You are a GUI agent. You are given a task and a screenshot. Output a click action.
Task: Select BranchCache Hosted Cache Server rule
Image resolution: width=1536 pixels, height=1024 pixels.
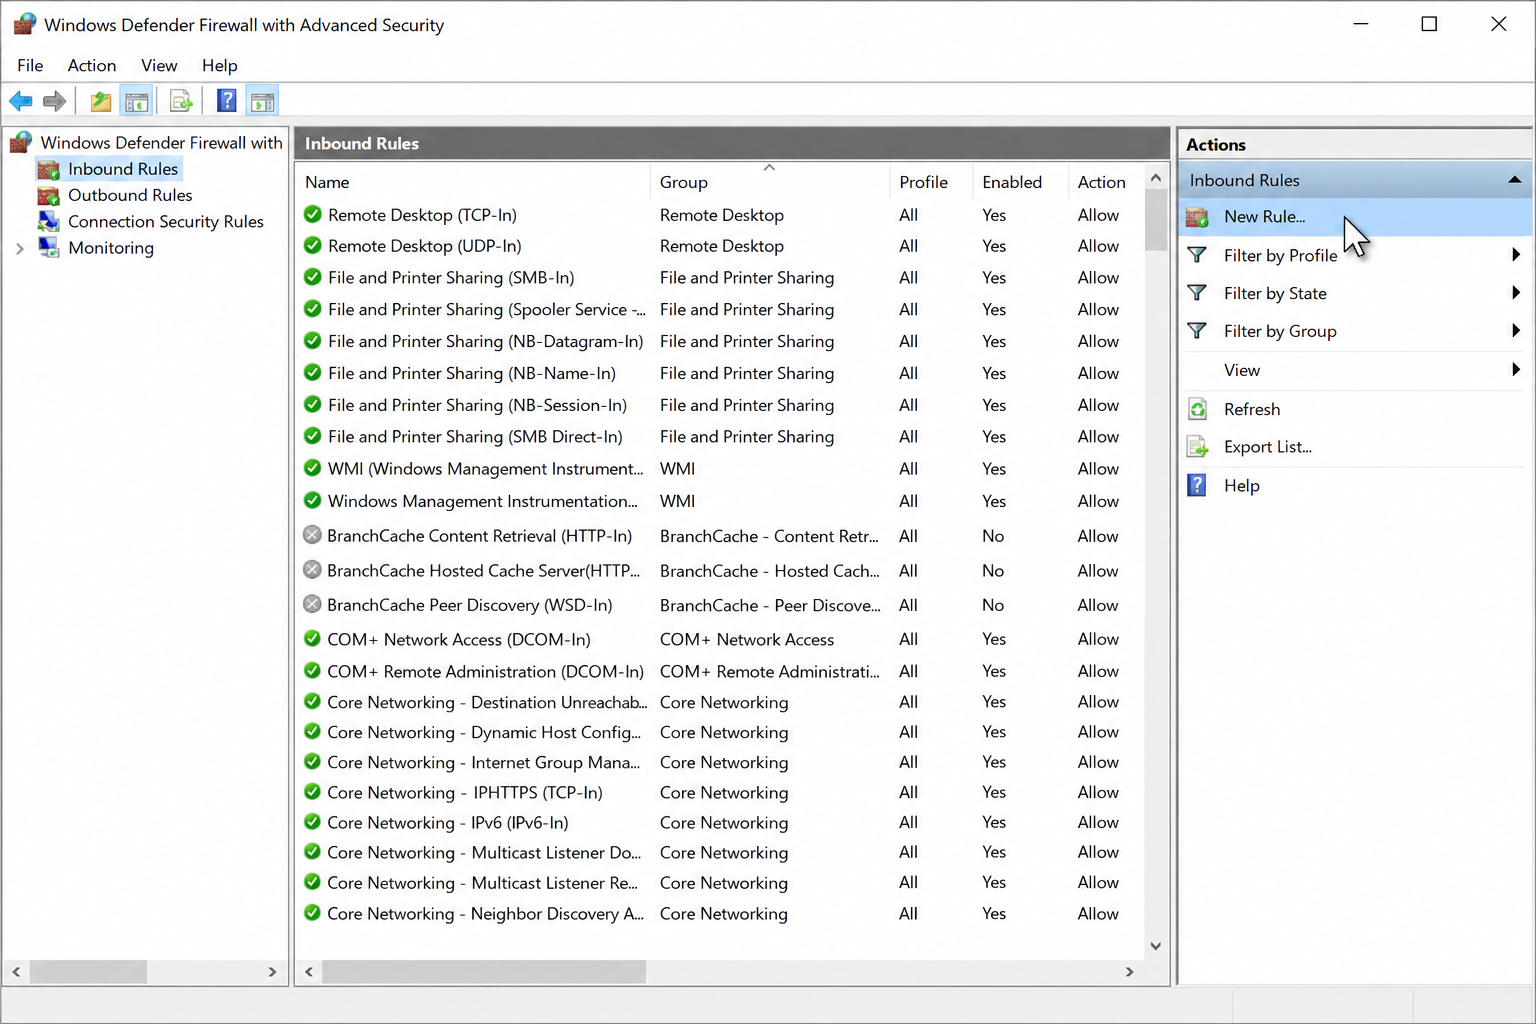tap(720, 570)
